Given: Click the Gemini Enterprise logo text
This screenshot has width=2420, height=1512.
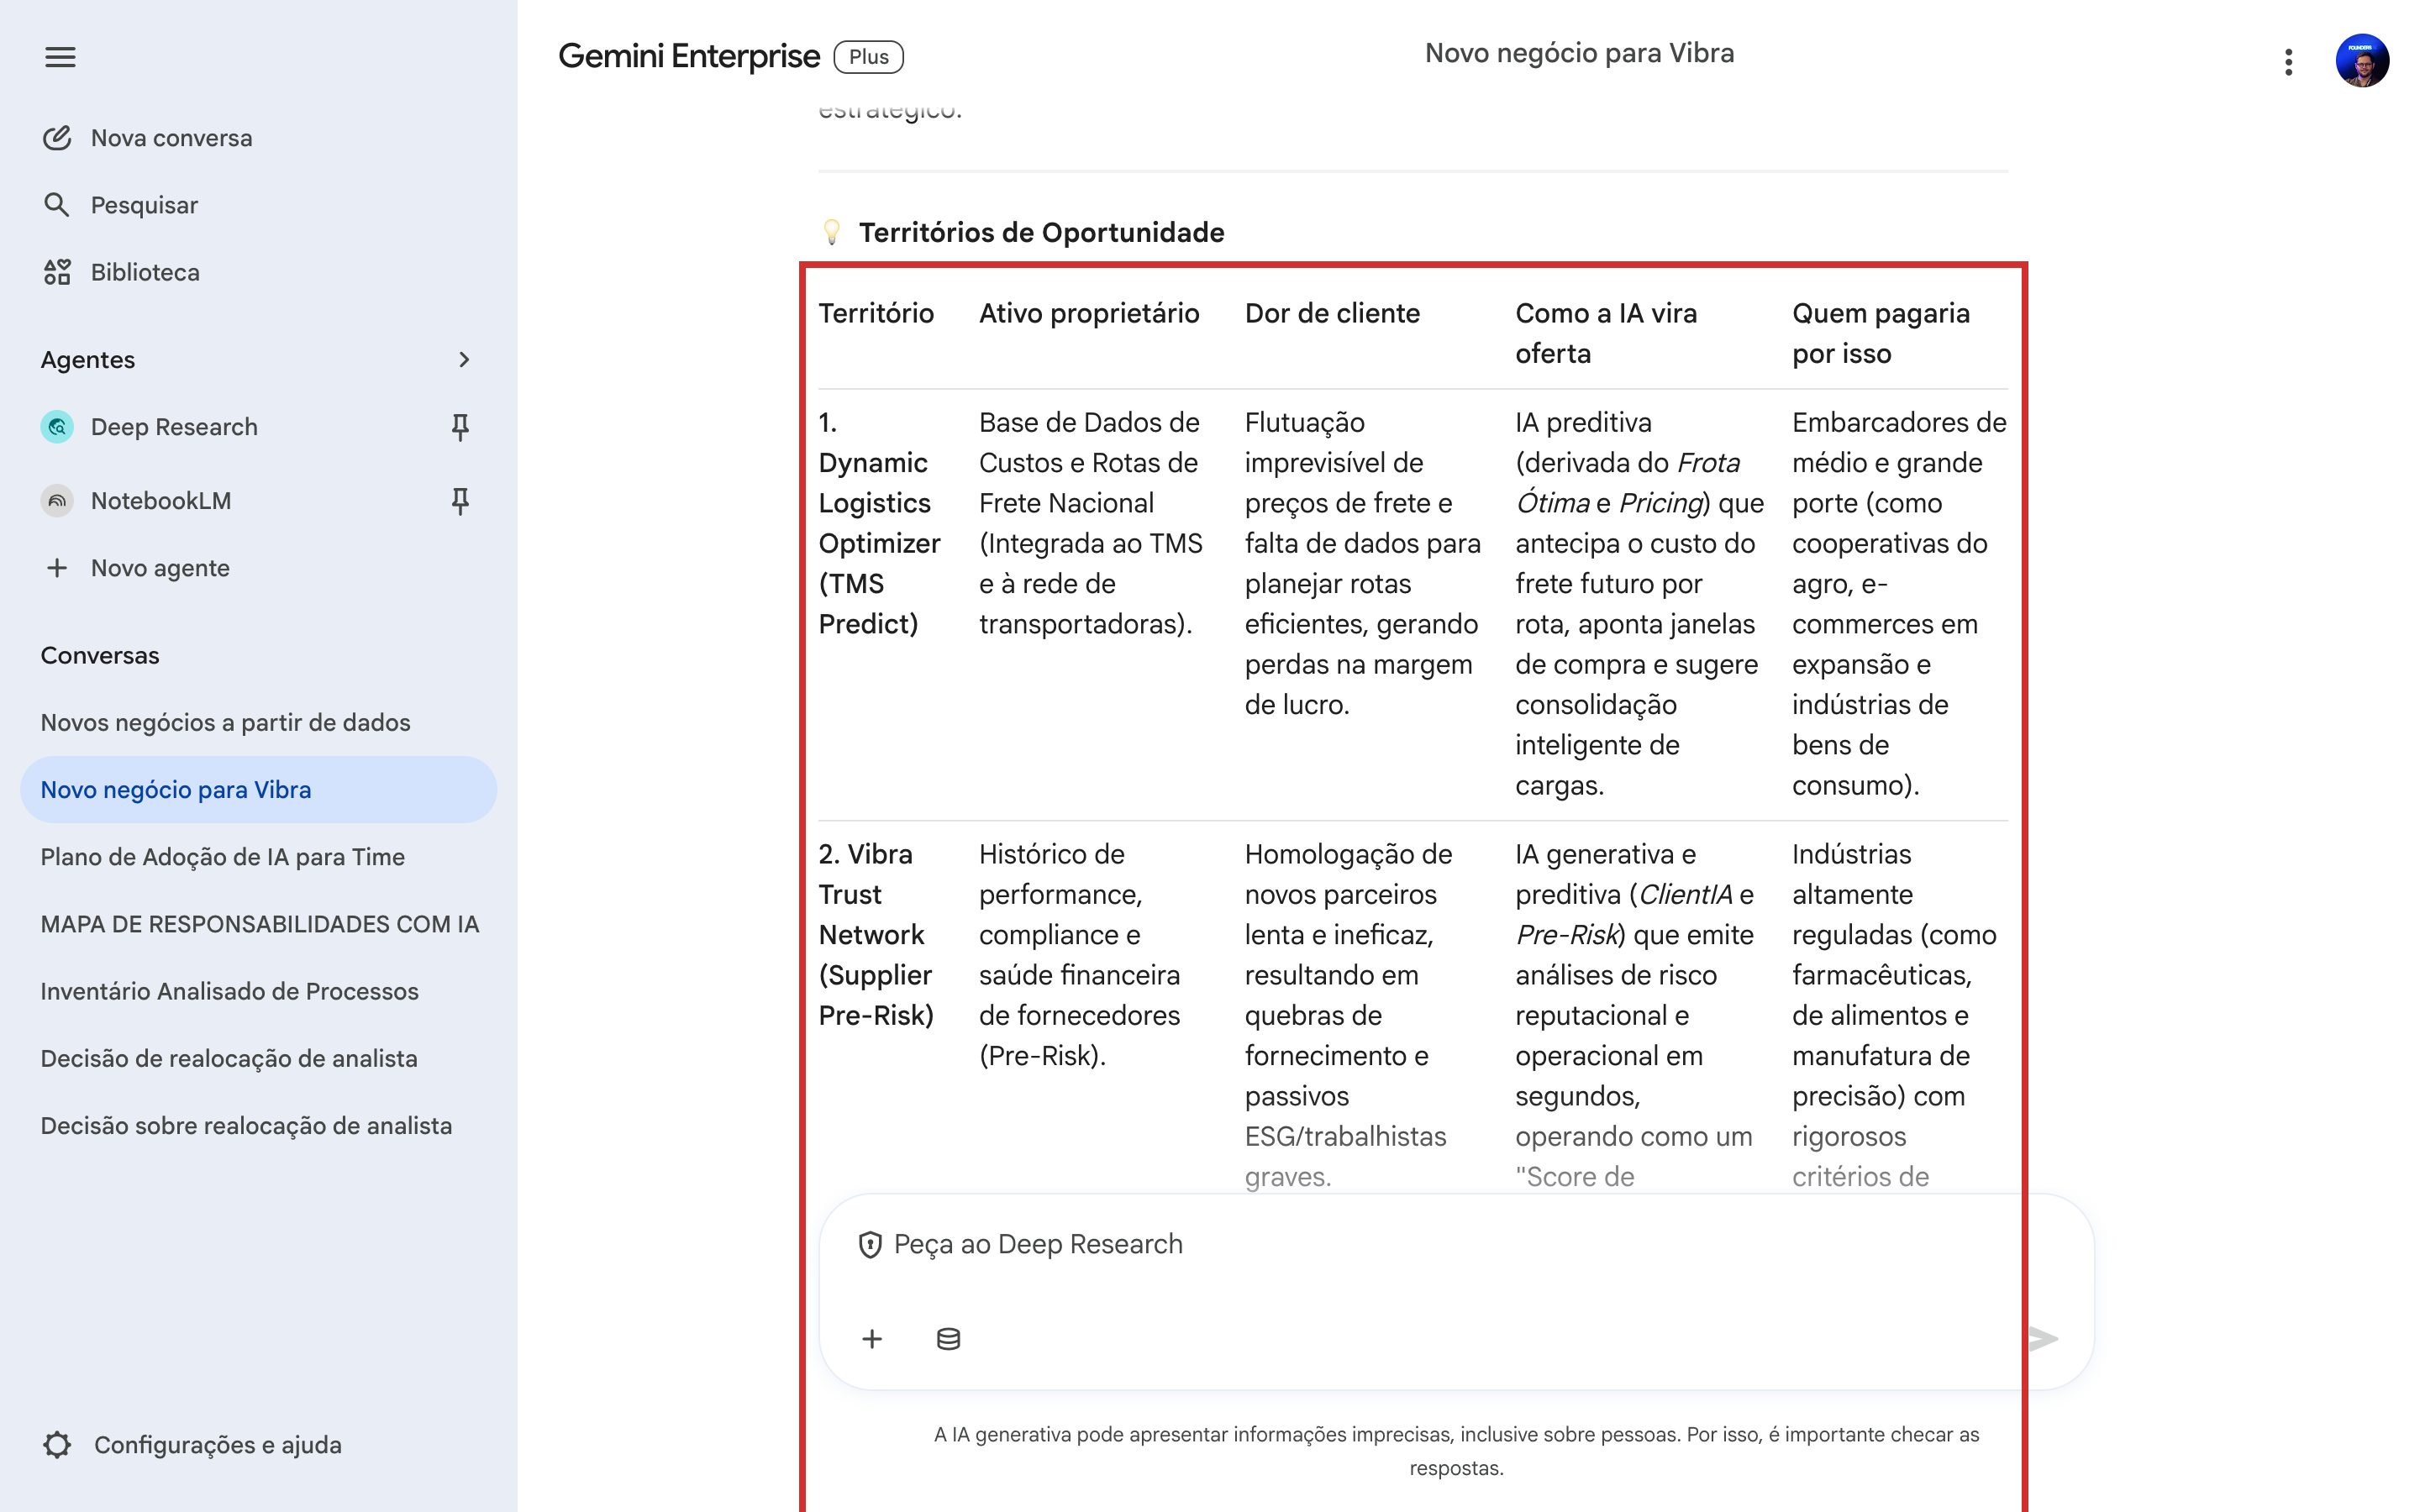Looking at the screenshot, I should click(x=688, y=56).
